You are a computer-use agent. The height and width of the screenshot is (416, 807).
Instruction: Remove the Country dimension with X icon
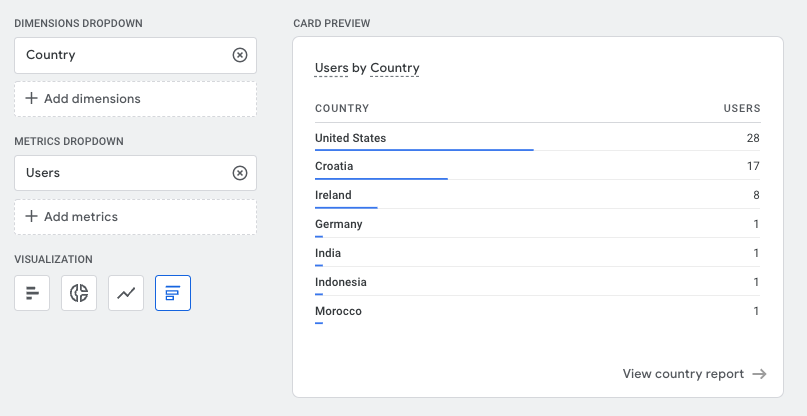(240, 55)
